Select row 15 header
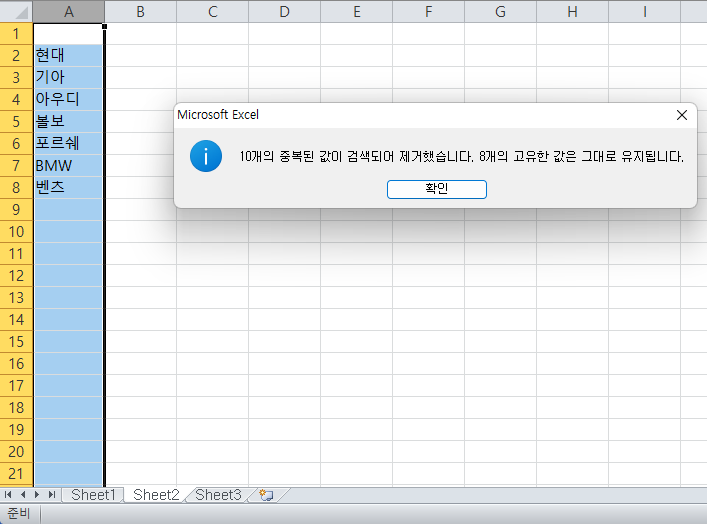The width and height of the screenshot is (707, 524). pyautogui.click(x=16, y=341)
